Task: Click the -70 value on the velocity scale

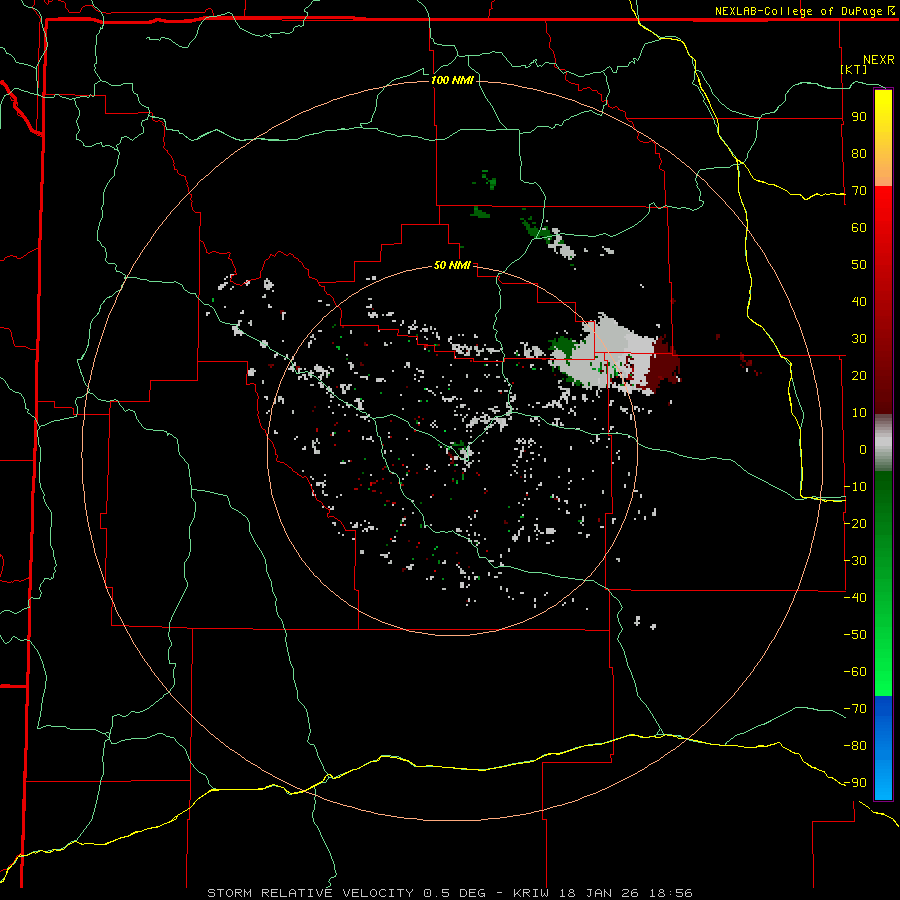Action: pyautogui.click(x=855, y=709)
